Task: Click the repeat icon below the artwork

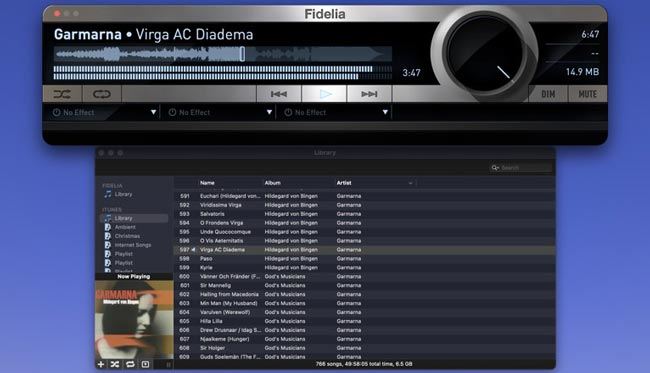Action: pos(130,364)
